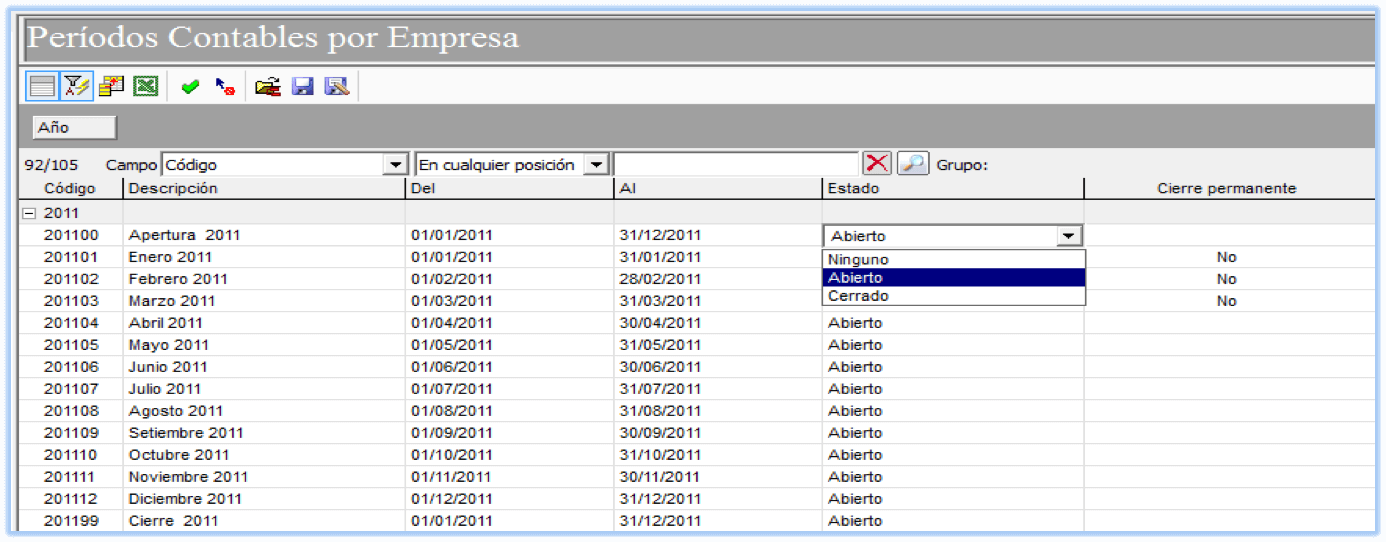Click the code cell 201107

coord(71,389)
